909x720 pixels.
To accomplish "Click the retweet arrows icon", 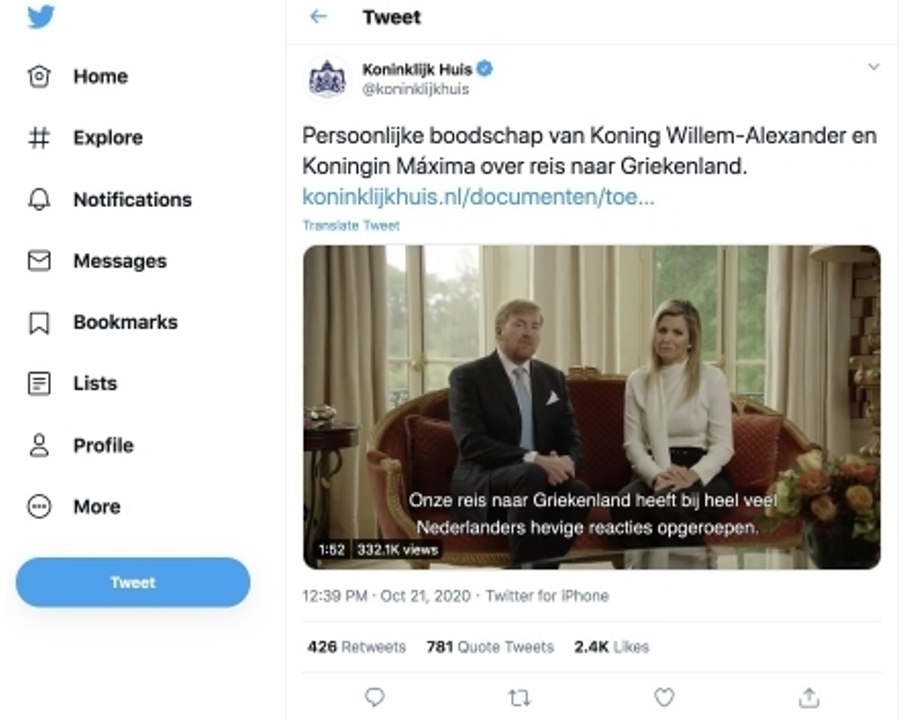I will (x=519, y=697).
